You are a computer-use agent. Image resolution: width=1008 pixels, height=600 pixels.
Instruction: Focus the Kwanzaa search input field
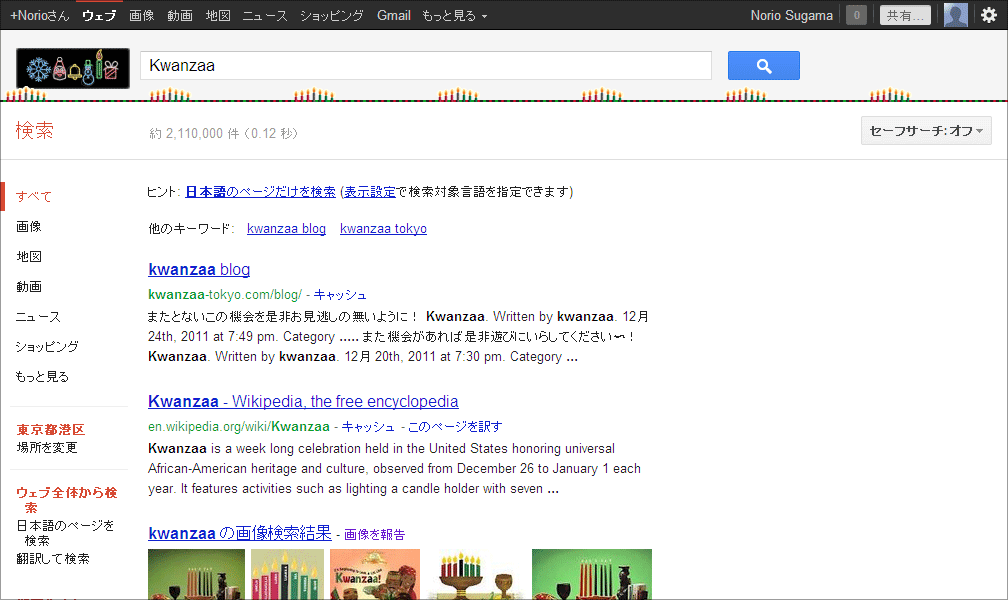426,66
